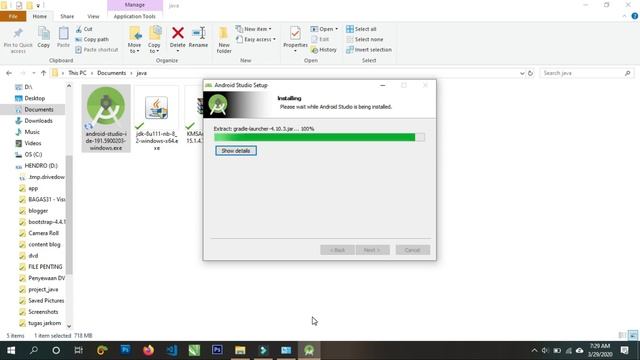This screenshot has width=640, height=360.
Task: Open the Action Center notifications icon
Action: [x=624, y=350]
